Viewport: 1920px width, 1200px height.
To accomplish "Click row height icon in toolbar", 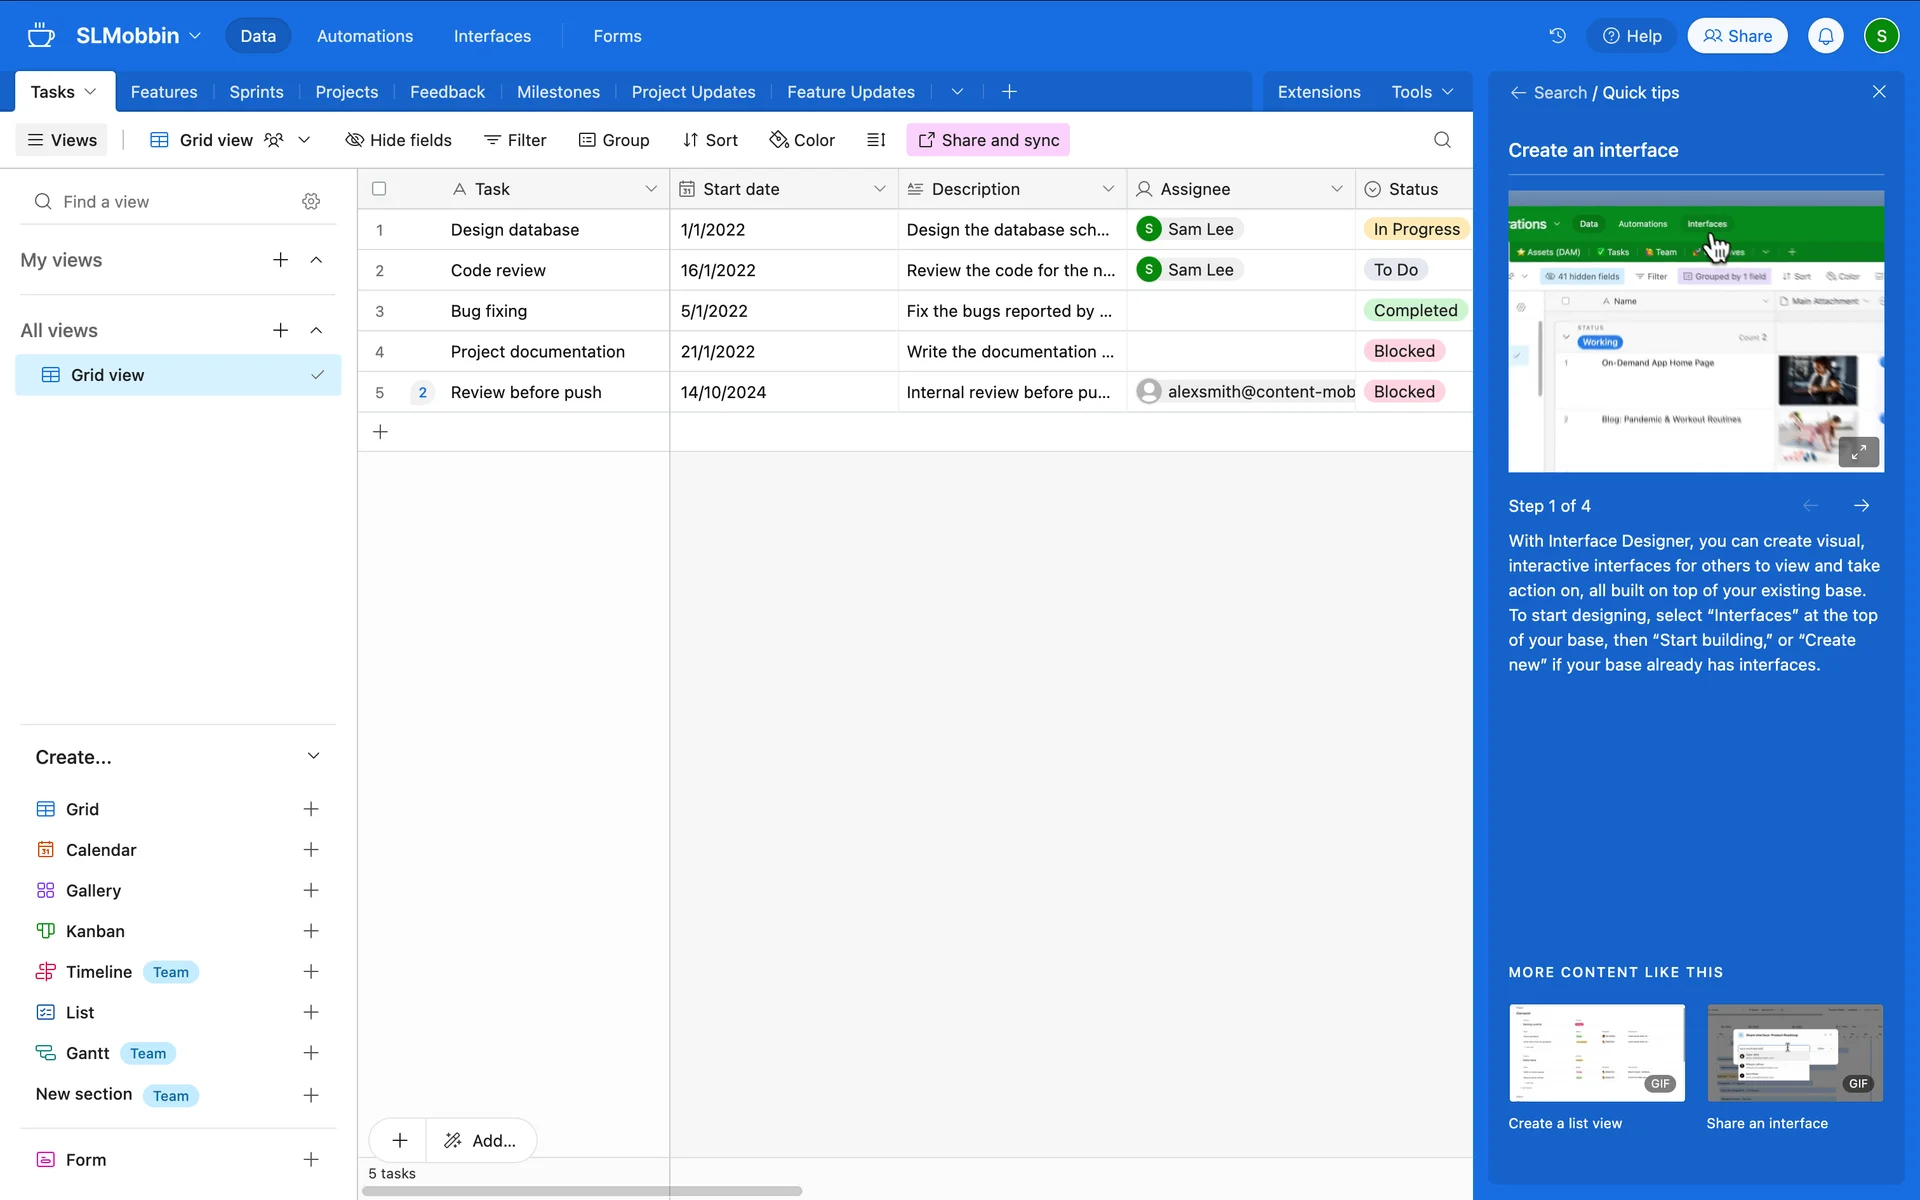I will pyautogui.click(x=876, y=140).
